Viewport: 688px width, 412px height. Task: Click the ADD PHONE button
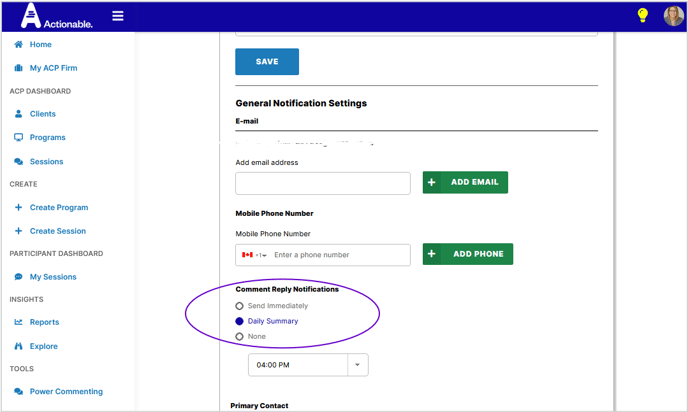click(467, 254)
